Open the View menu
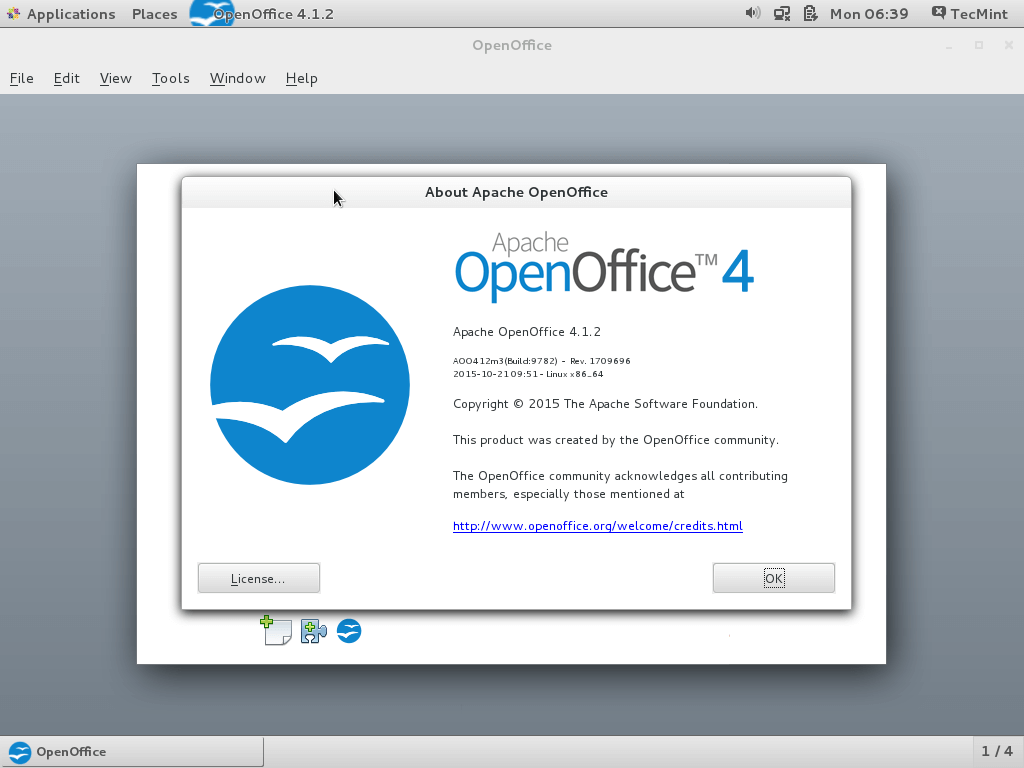The width and height of the screenshot is (1024, 768). [x=115, y=78]
